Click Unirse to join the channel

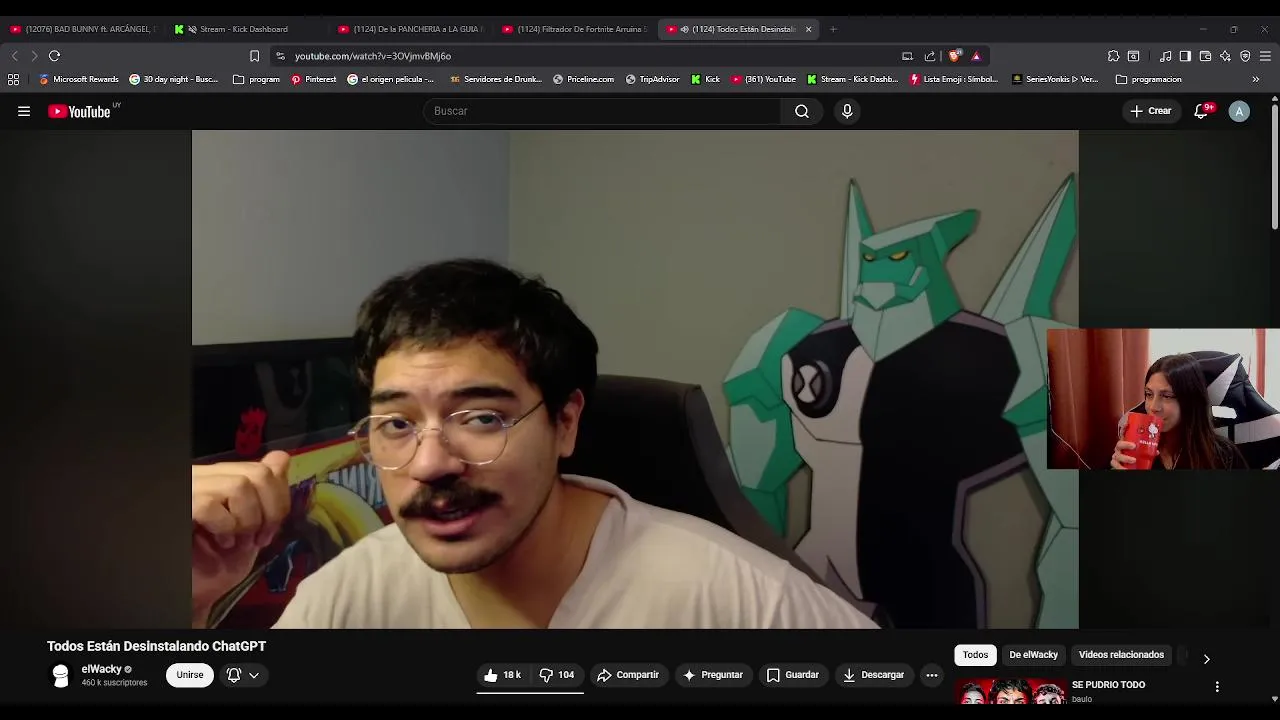190,675
